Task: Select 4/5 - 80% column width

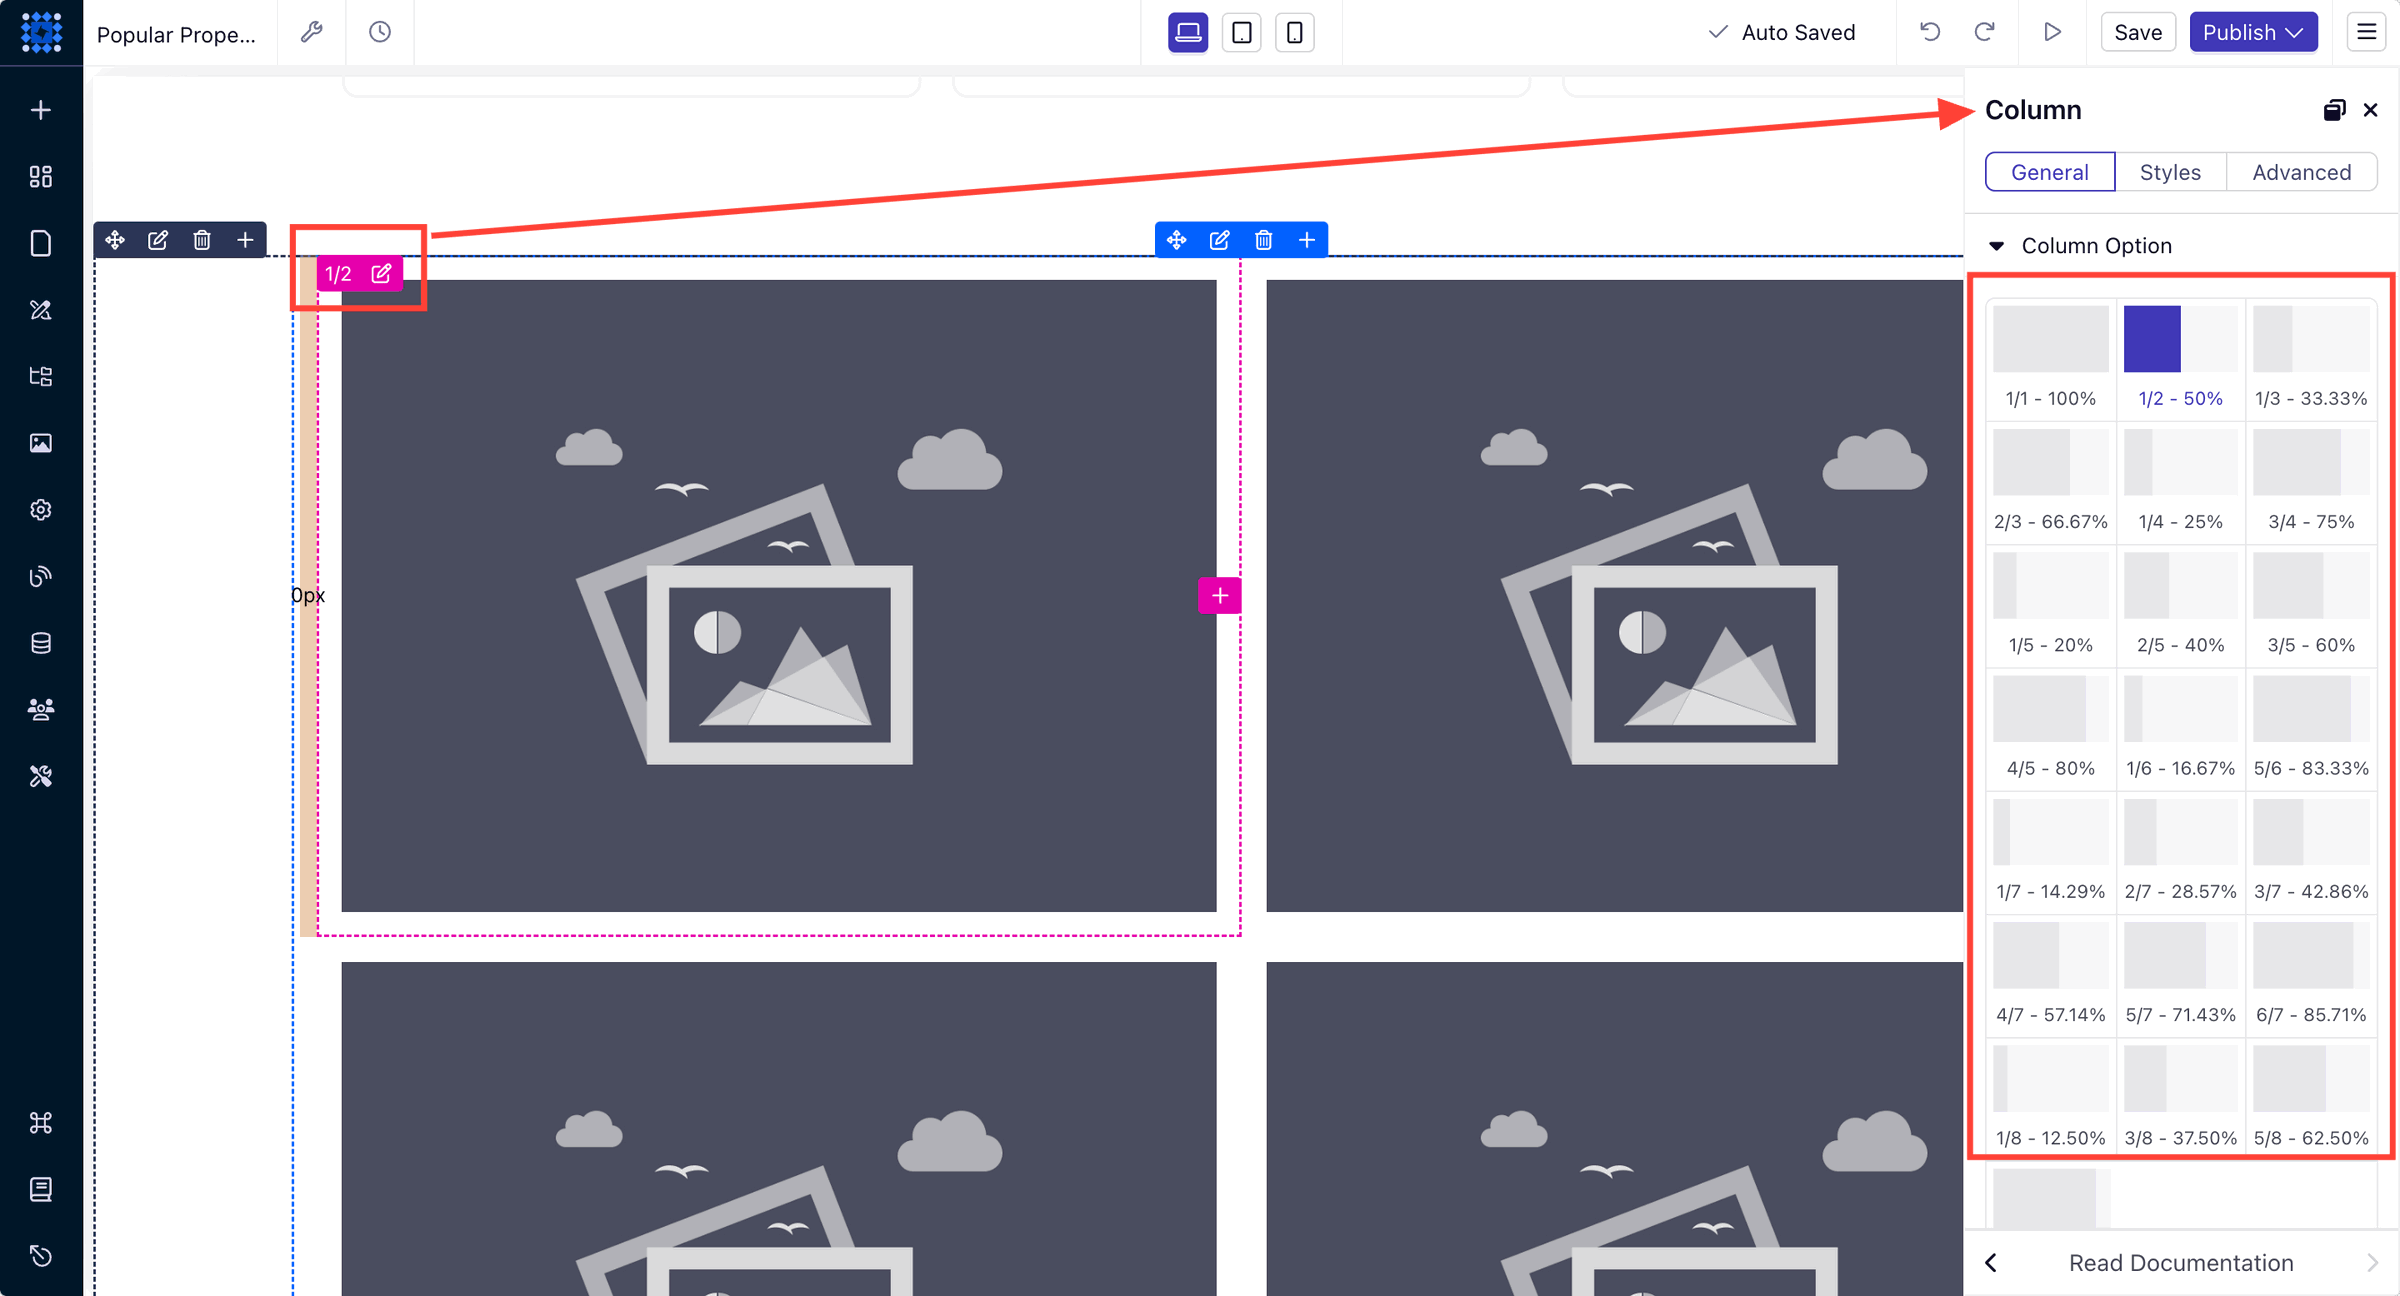Action: (2051, 727)
